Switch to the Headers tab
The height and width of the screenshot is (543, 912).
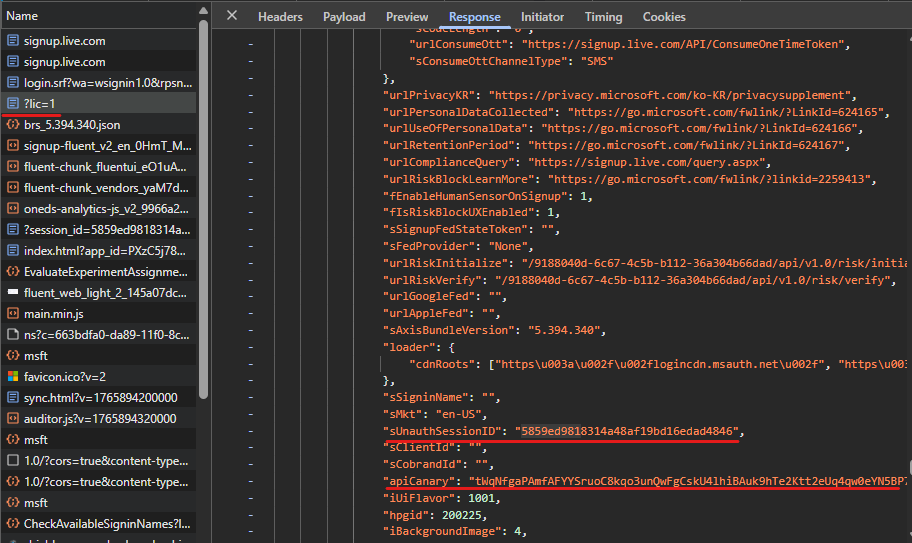click(280, 17)
